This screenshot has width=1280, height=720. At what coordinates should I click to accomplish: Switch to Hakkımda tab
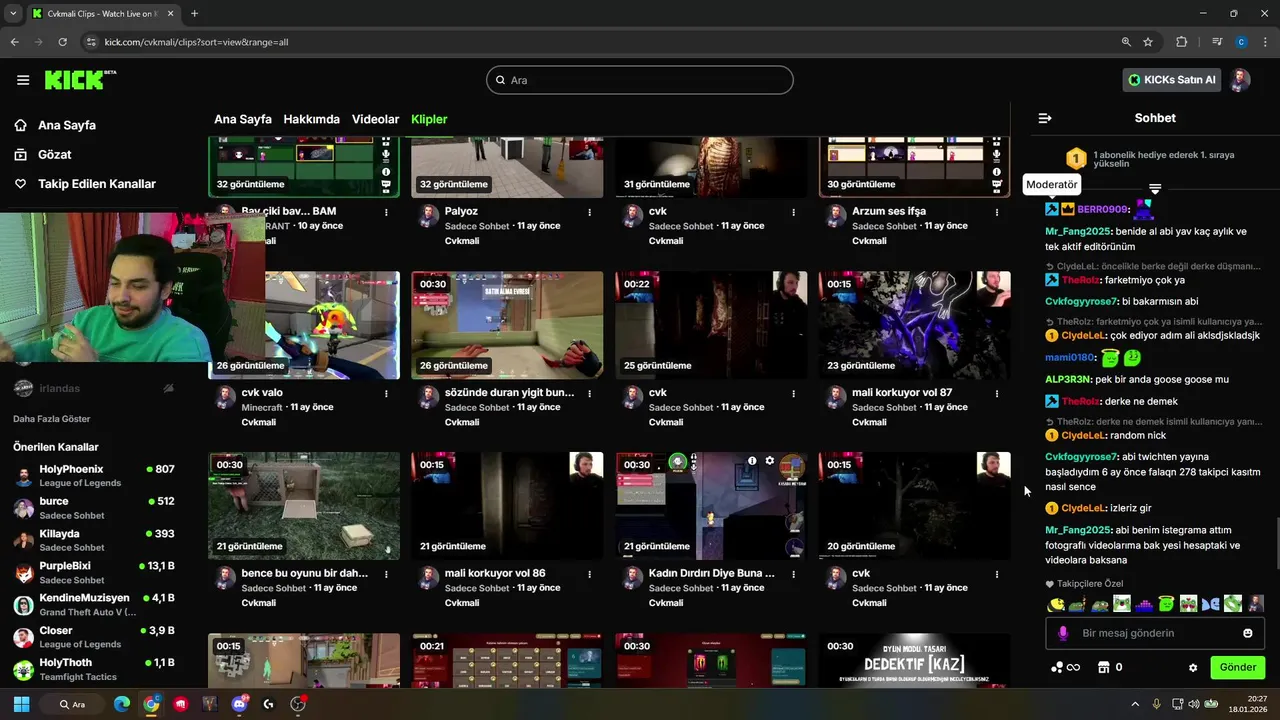(x=311, y=119)
